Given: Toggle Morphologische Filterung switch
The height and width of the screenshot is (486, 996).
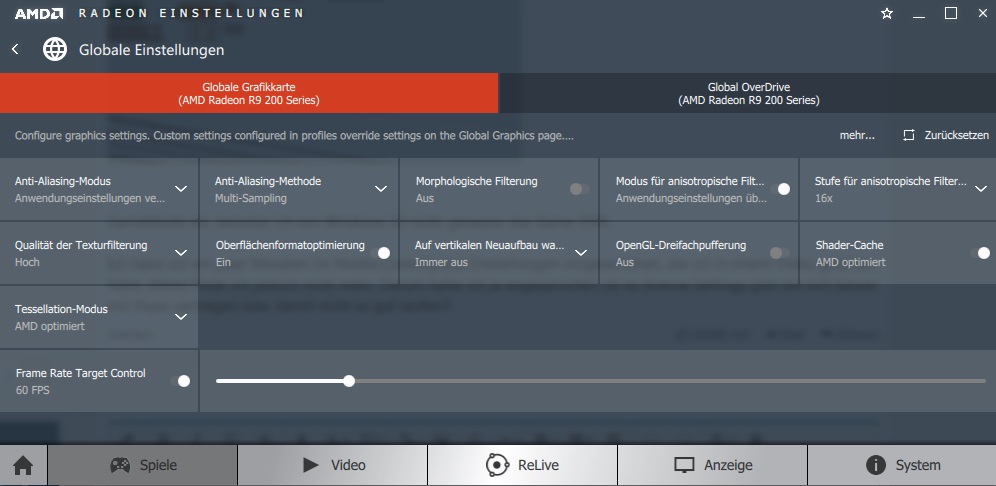Looking at the screenshot, I should 579,189.
